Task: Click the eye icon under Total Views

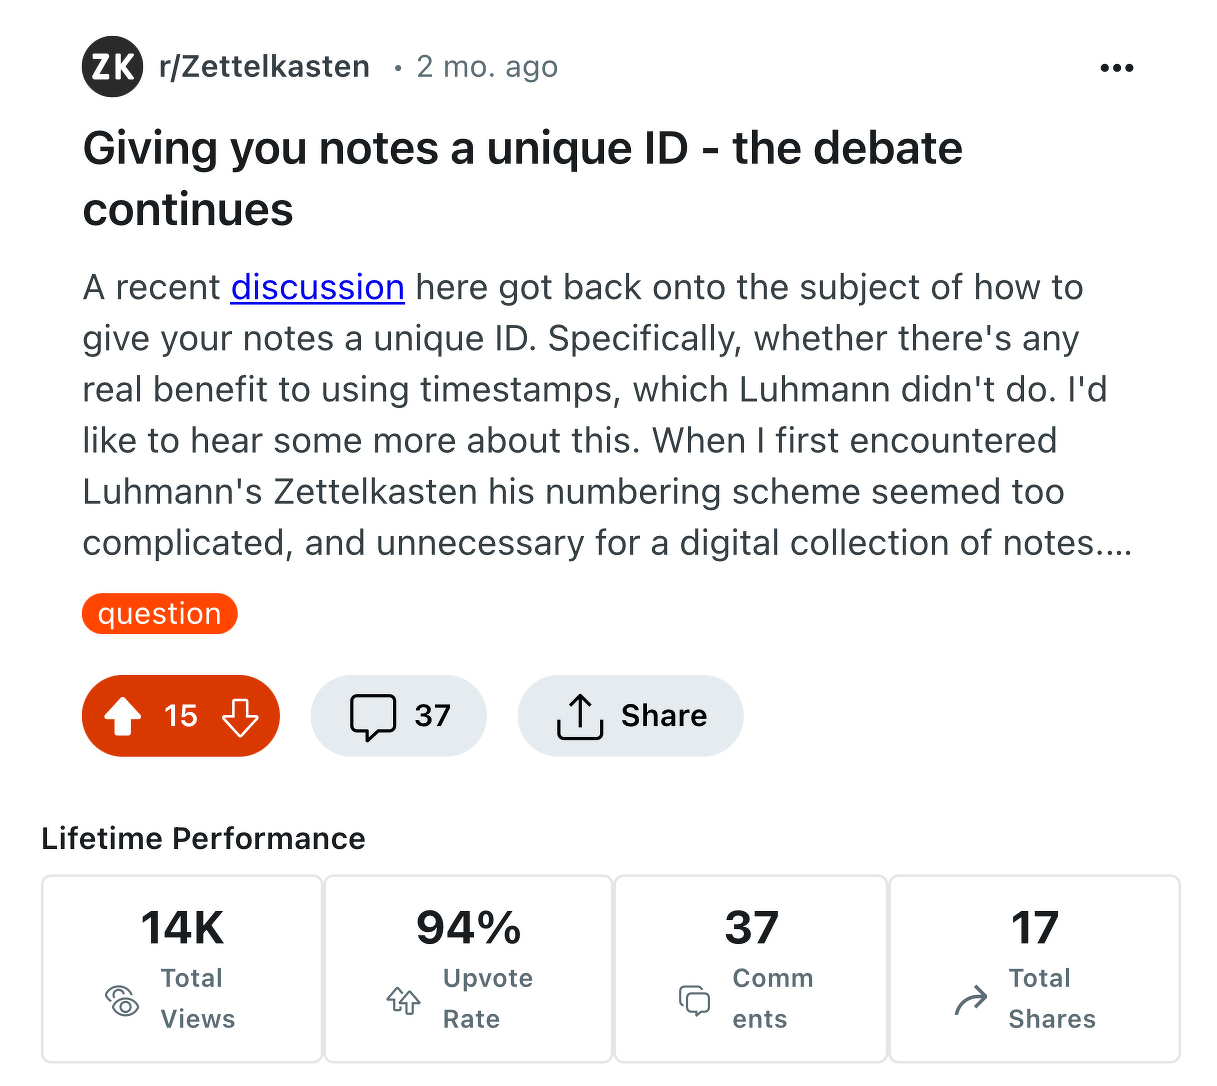Action: pos(122,999)
